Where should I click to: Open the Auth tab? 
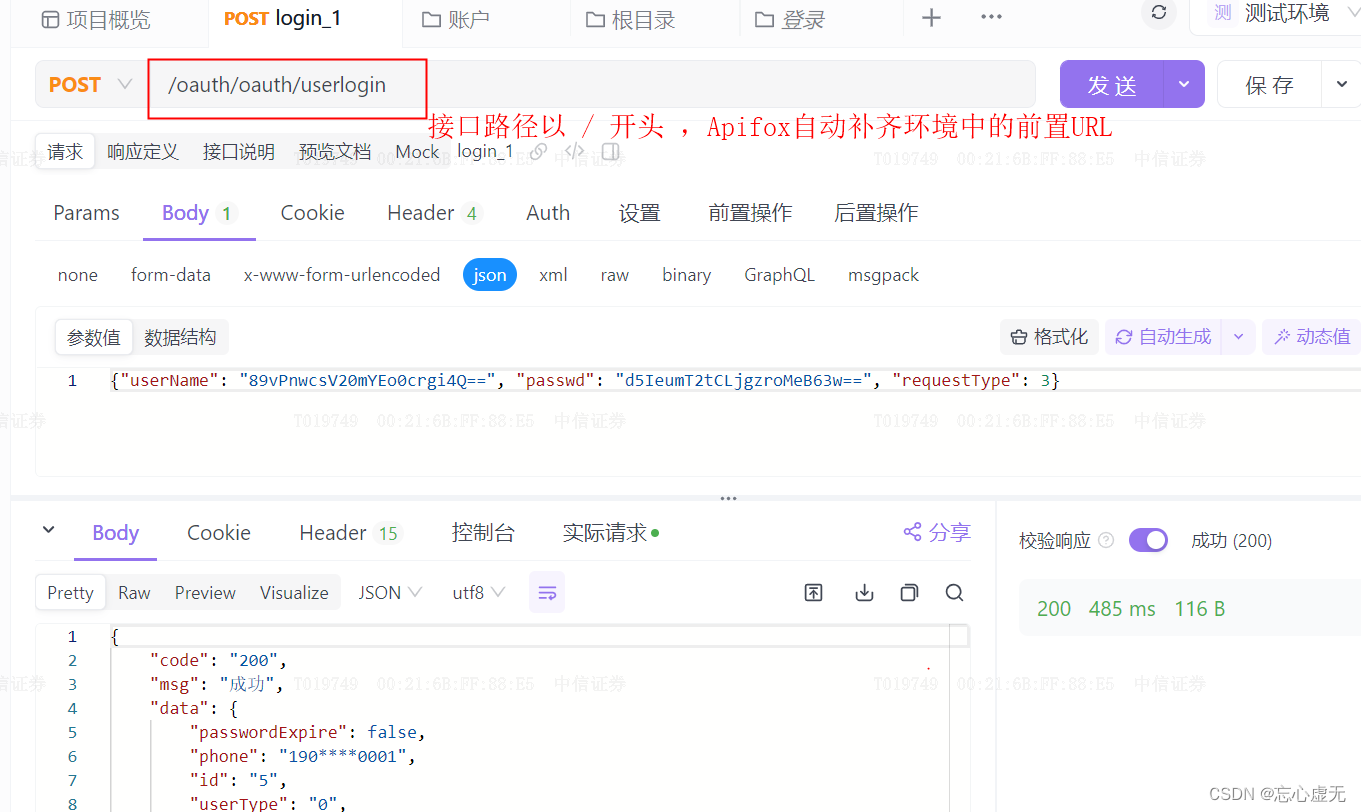tap(548, 213)
